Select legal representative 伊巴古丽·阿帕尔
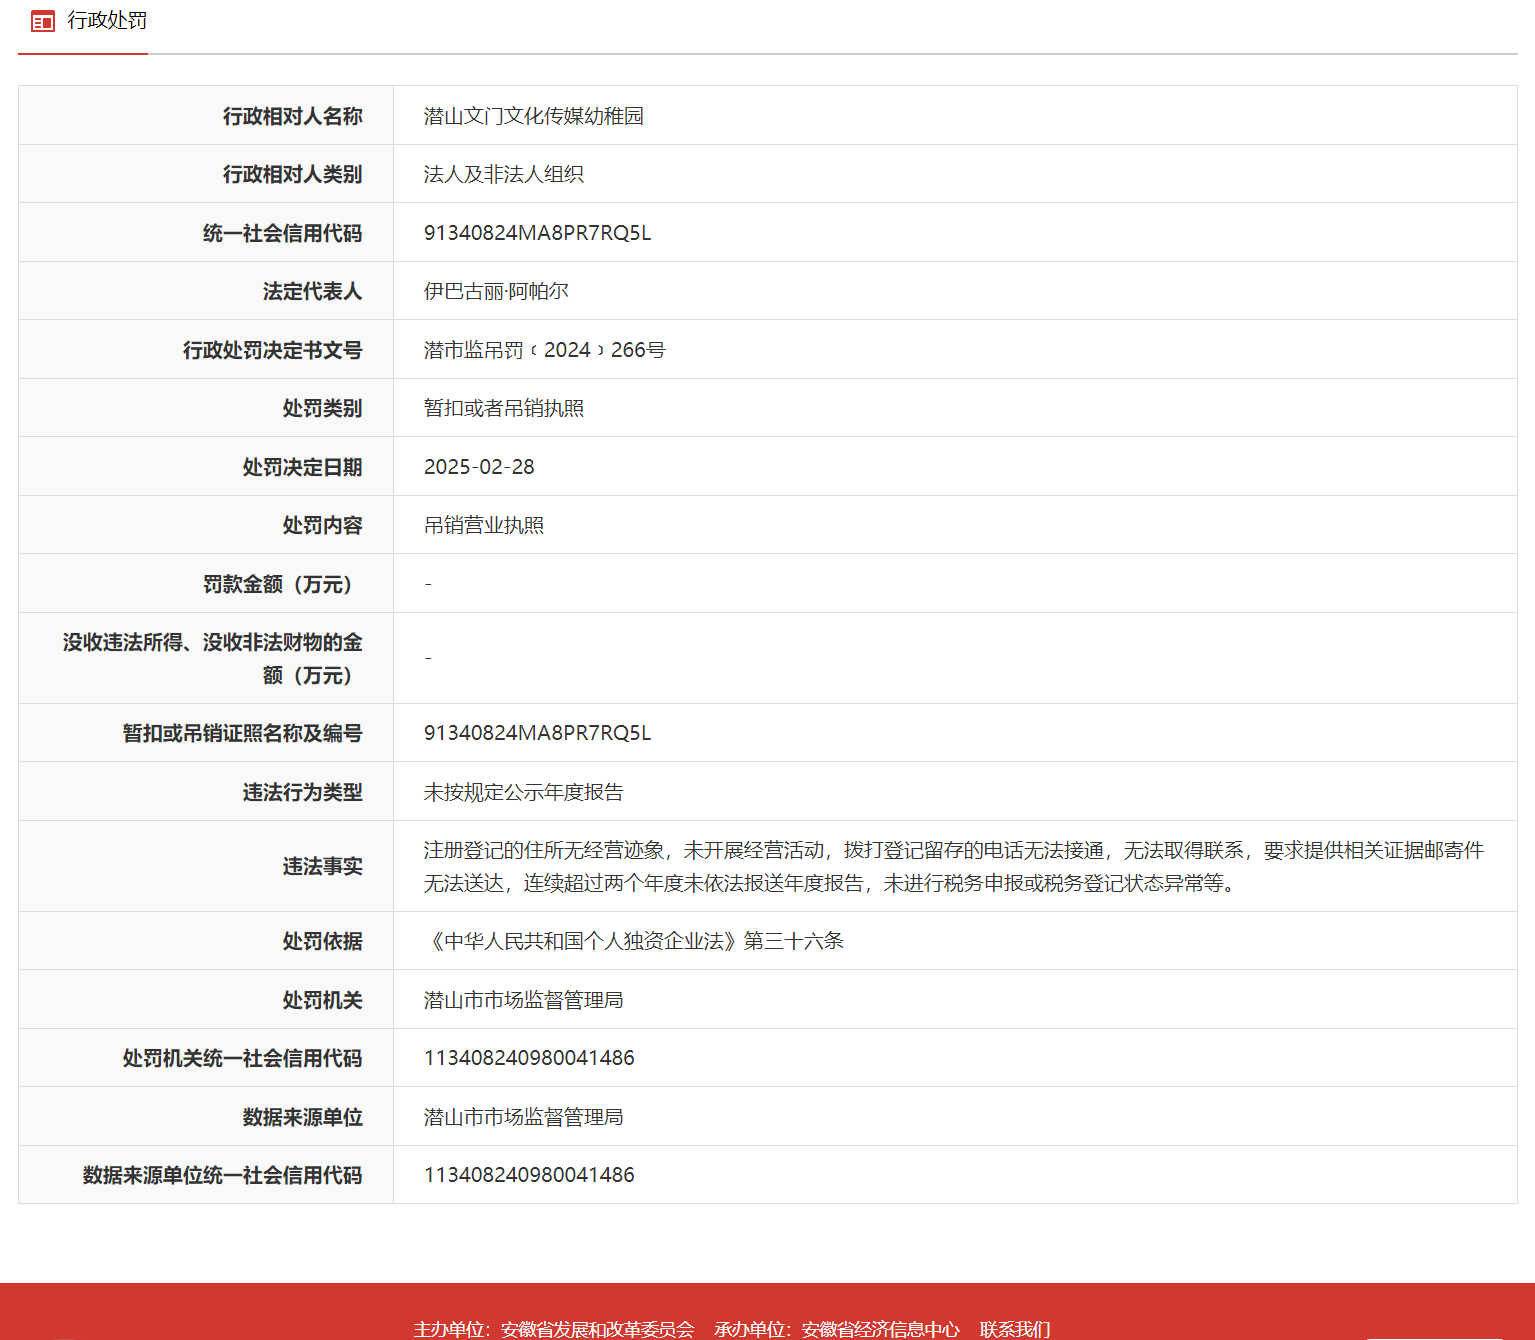 (x=496, y=291)
